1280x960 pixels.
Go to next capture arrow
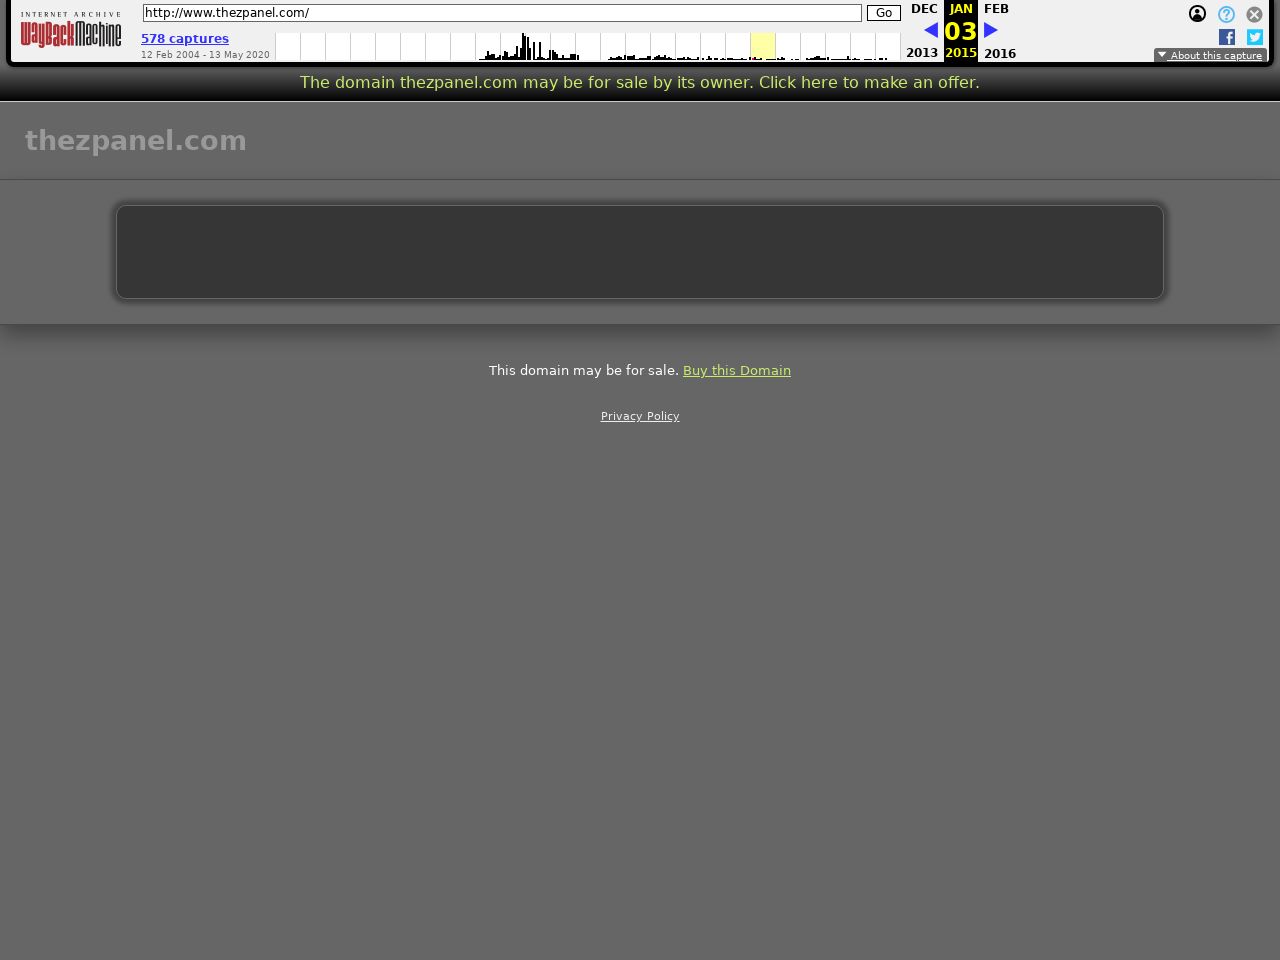[991, 30]
